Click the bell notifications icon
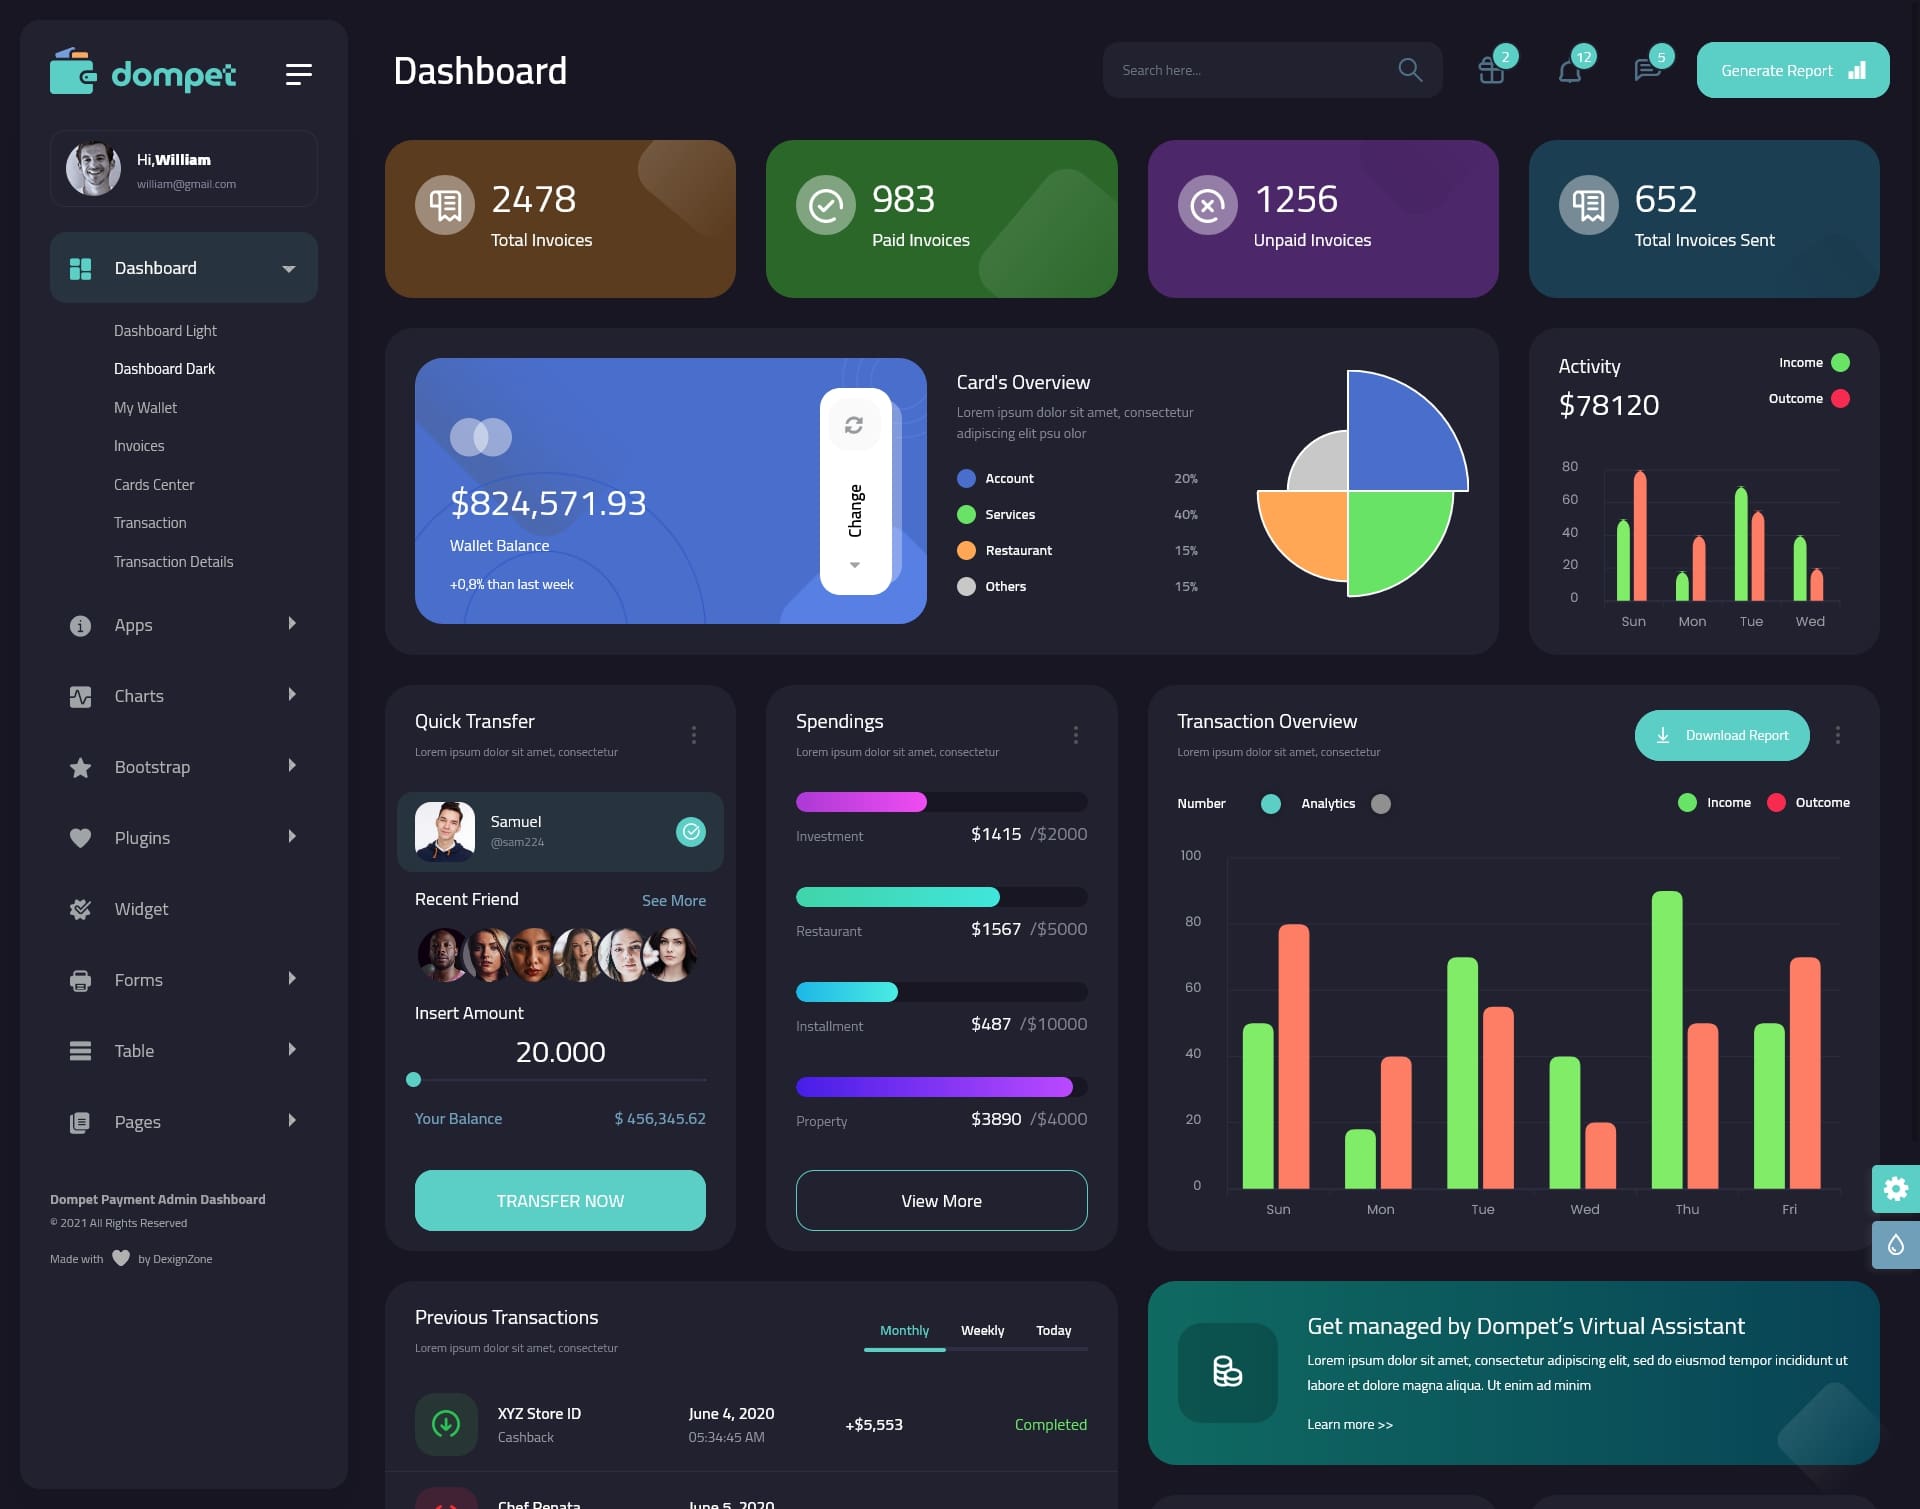Viewport: 1920px width, 1509px height. pos(1568,70)
